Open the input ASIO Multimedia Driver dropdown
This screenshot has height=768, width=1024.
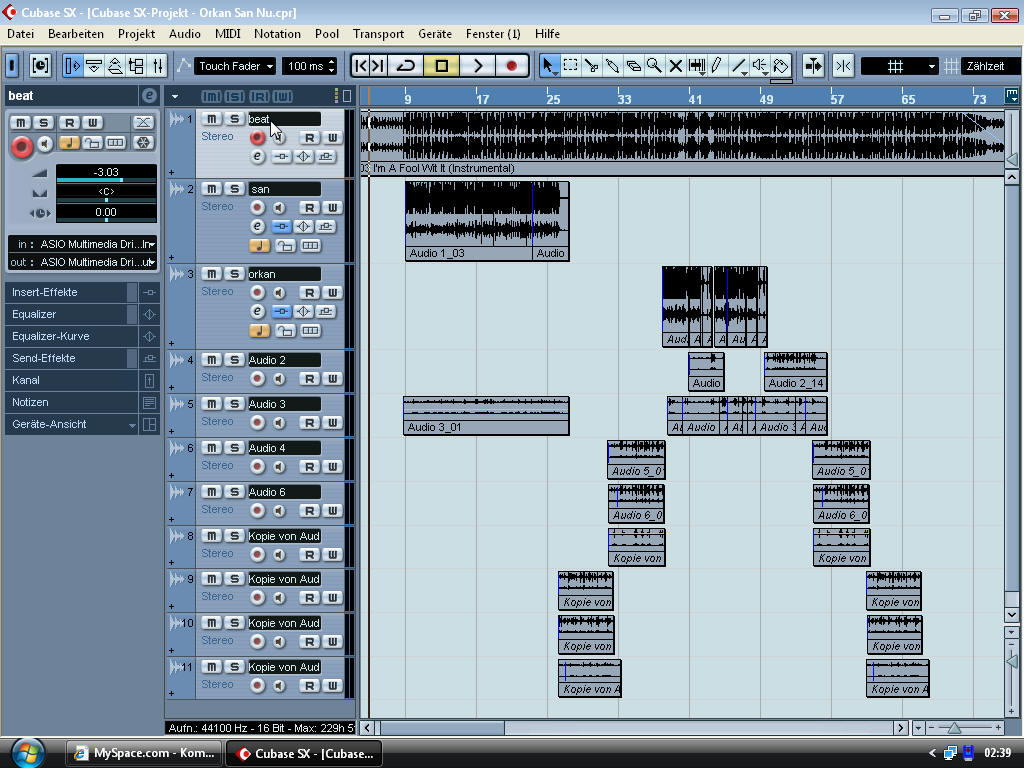pos(82,244)
